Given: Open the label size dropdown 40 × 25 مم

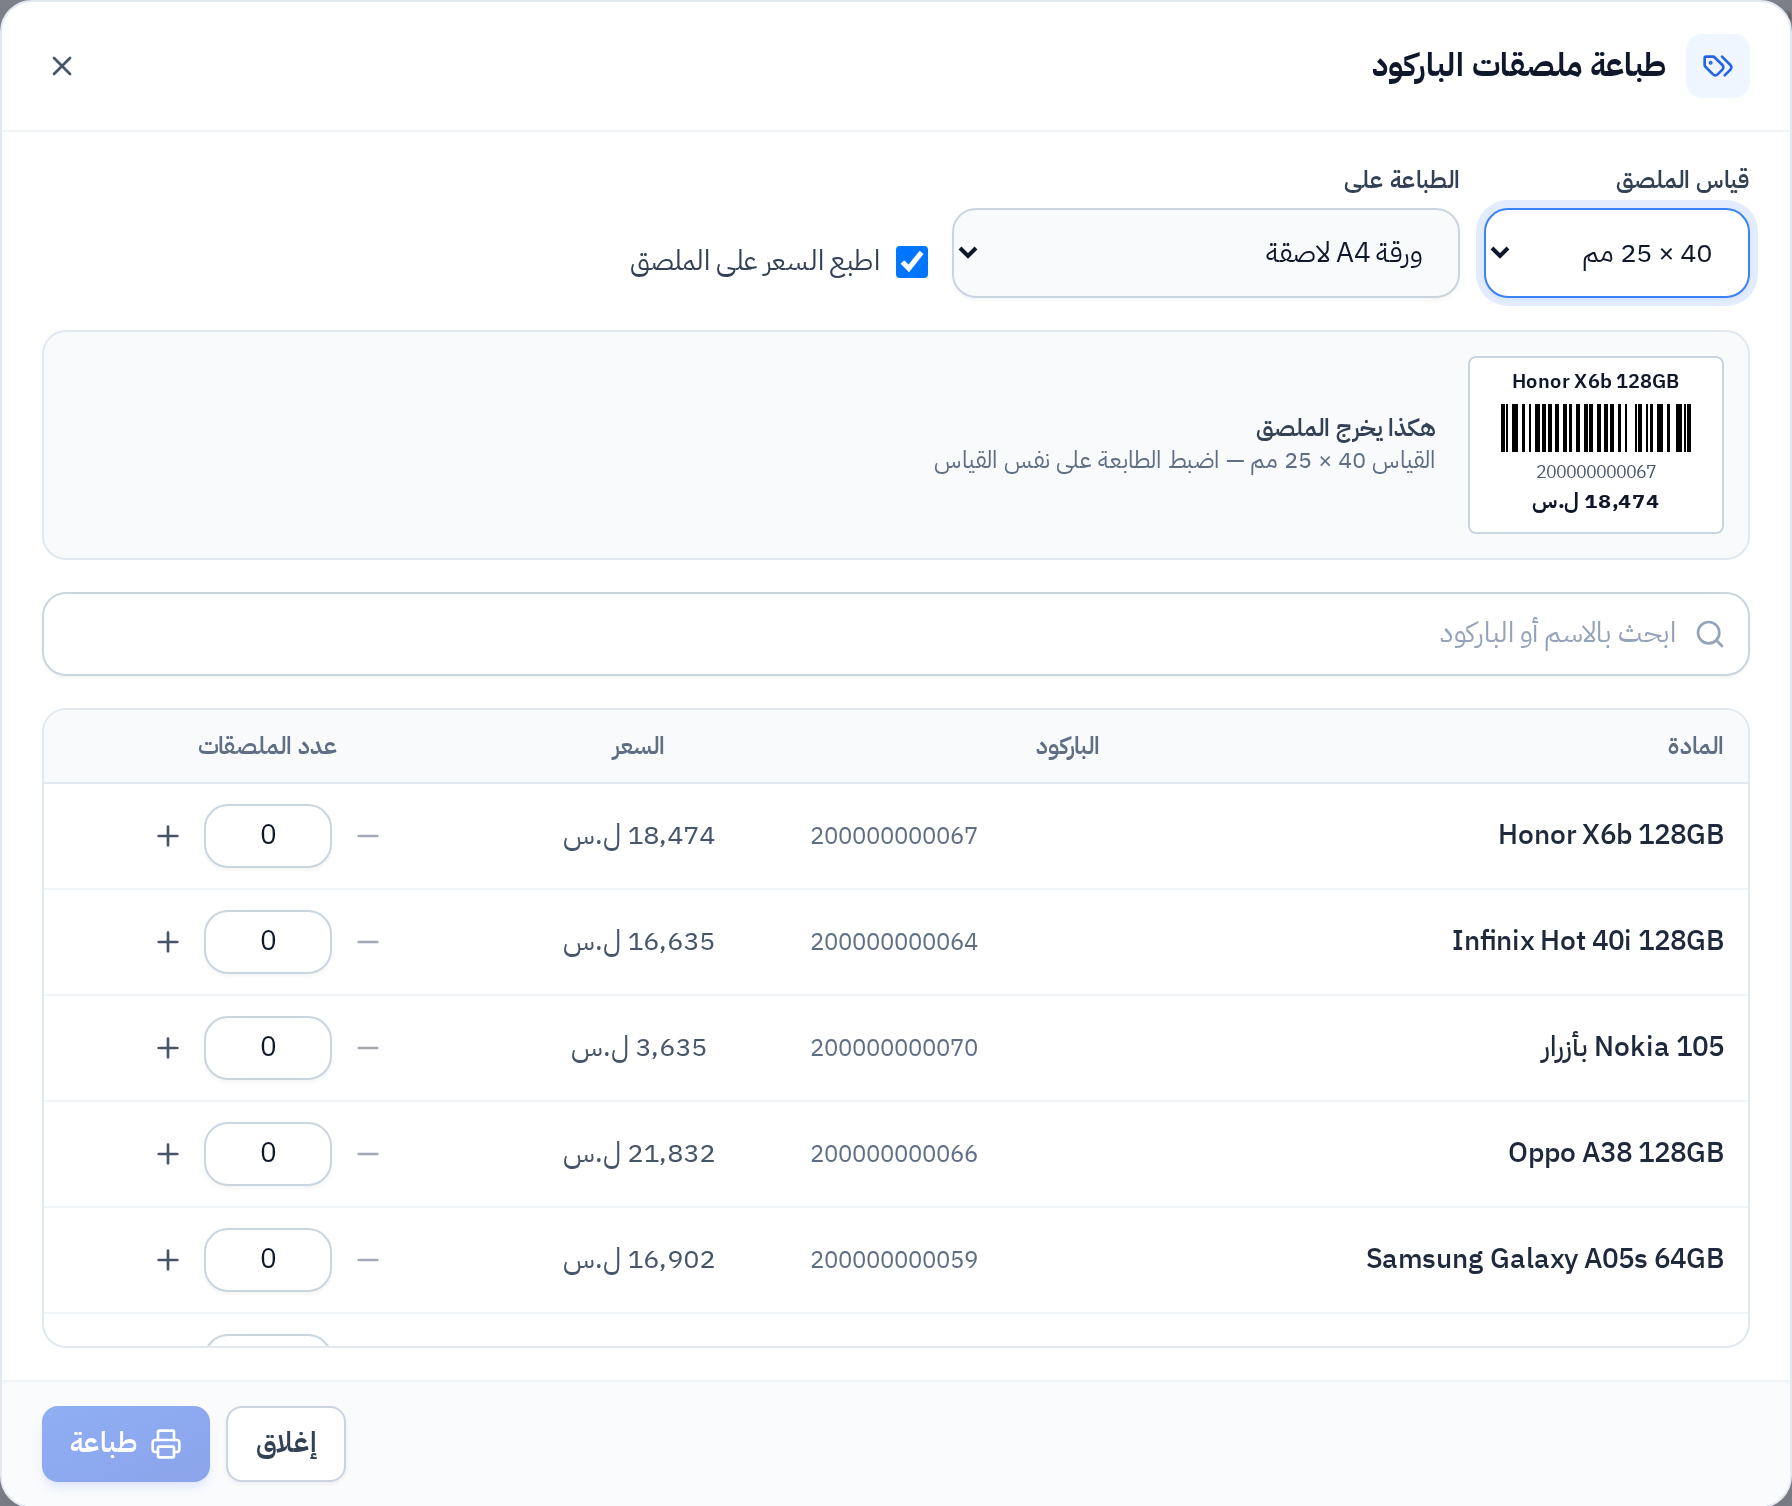Looking at the screenshot, I should (1616, 253).
